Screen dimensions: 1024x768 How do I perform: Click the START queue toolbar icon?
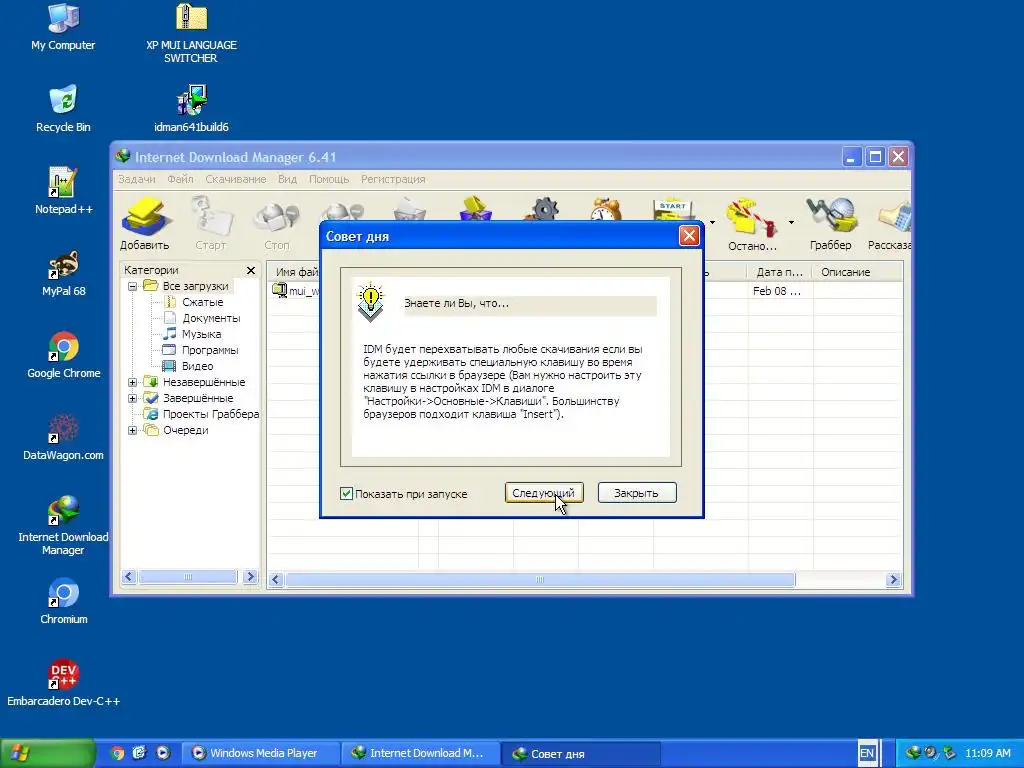tap(673, 210)
